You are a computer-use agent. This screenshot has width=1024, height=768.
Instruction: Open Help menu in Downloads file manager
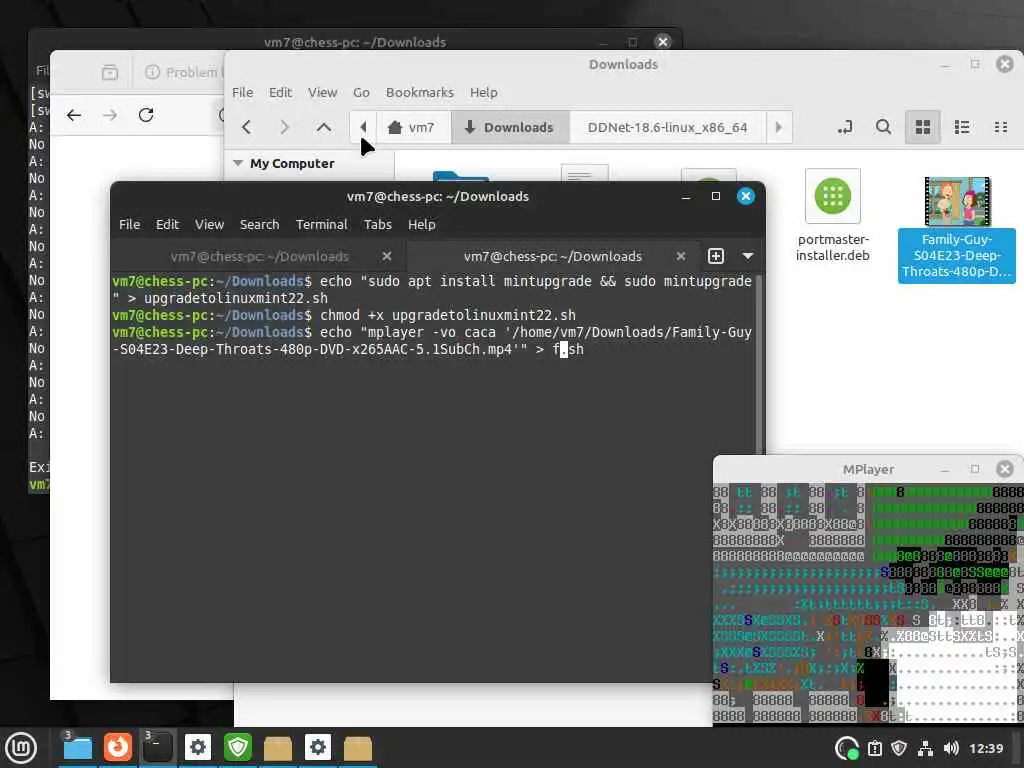coord(483,92)
